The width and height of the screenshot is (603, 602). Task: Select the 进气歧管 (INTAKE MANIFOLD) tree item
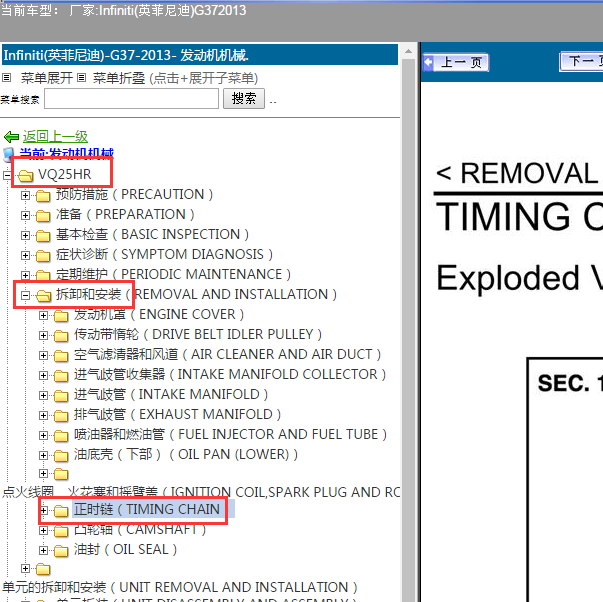(x=171, y=394)
